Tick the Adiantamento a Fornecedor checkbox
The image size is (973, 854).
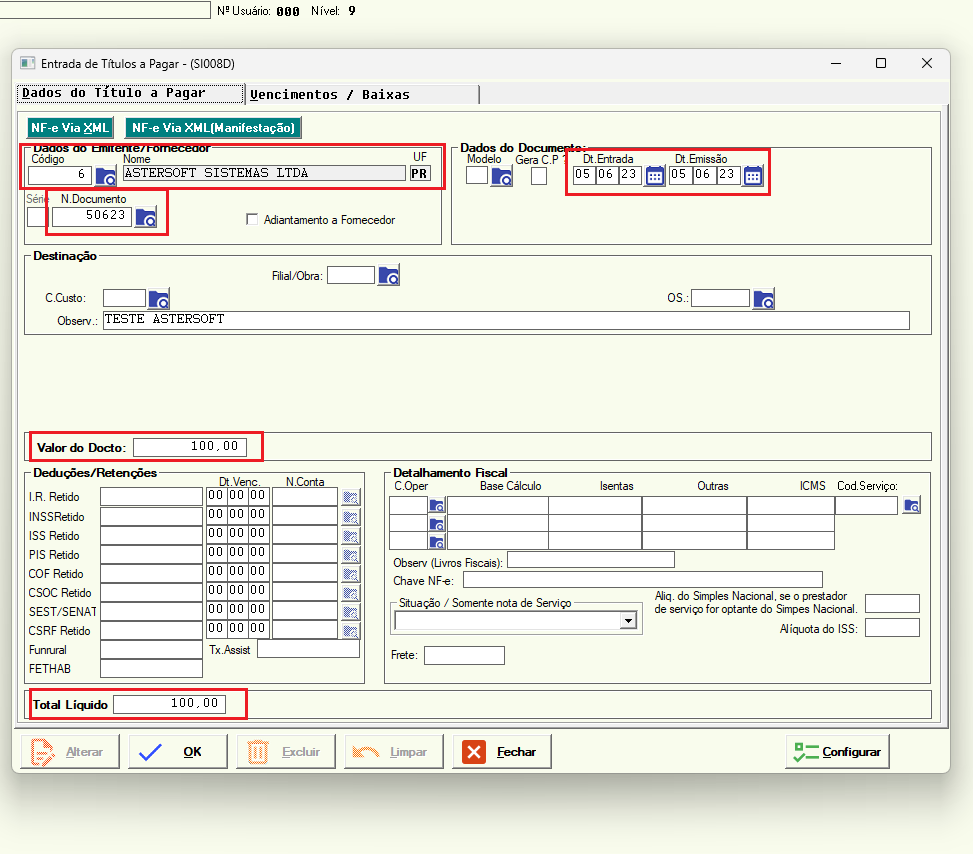pos(252,219)
